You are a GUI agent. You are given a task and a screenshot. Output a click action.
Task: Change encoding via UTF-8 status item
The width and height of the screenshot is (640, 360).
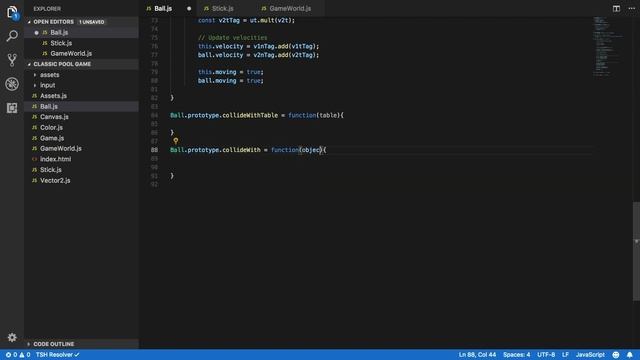point(546,355)
